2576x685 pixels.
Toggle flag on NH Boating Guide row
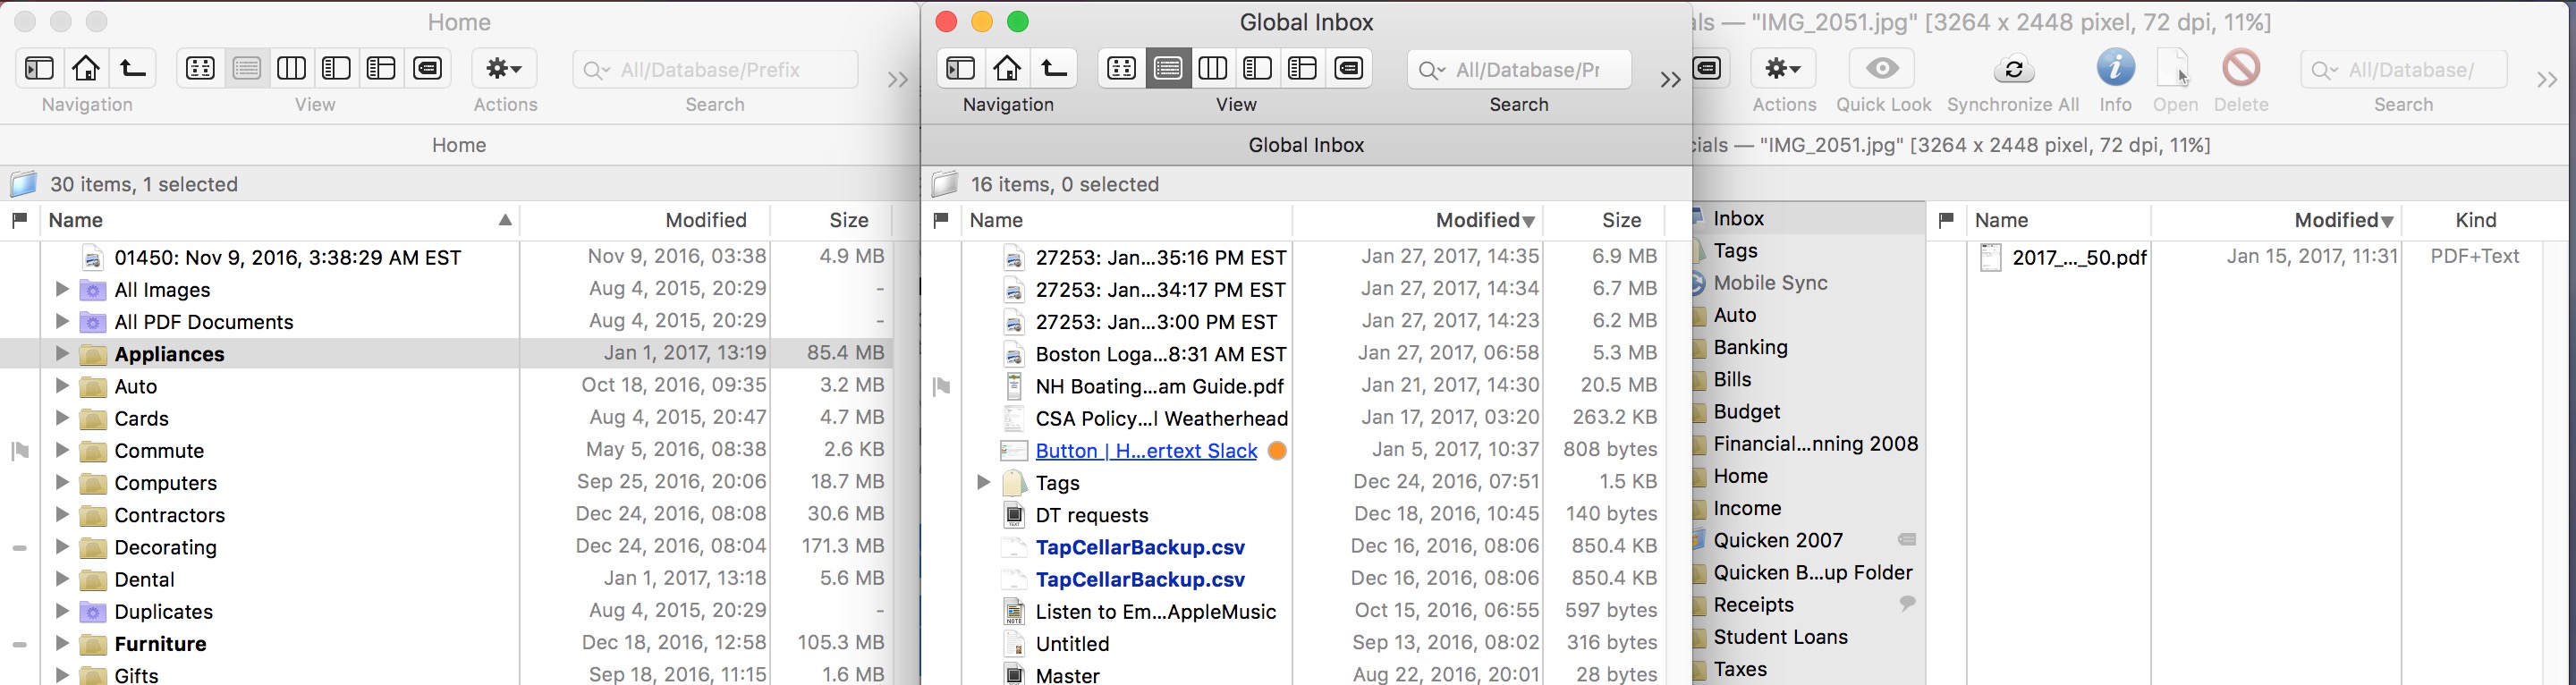pyautogui.click(x=941, y=386)
